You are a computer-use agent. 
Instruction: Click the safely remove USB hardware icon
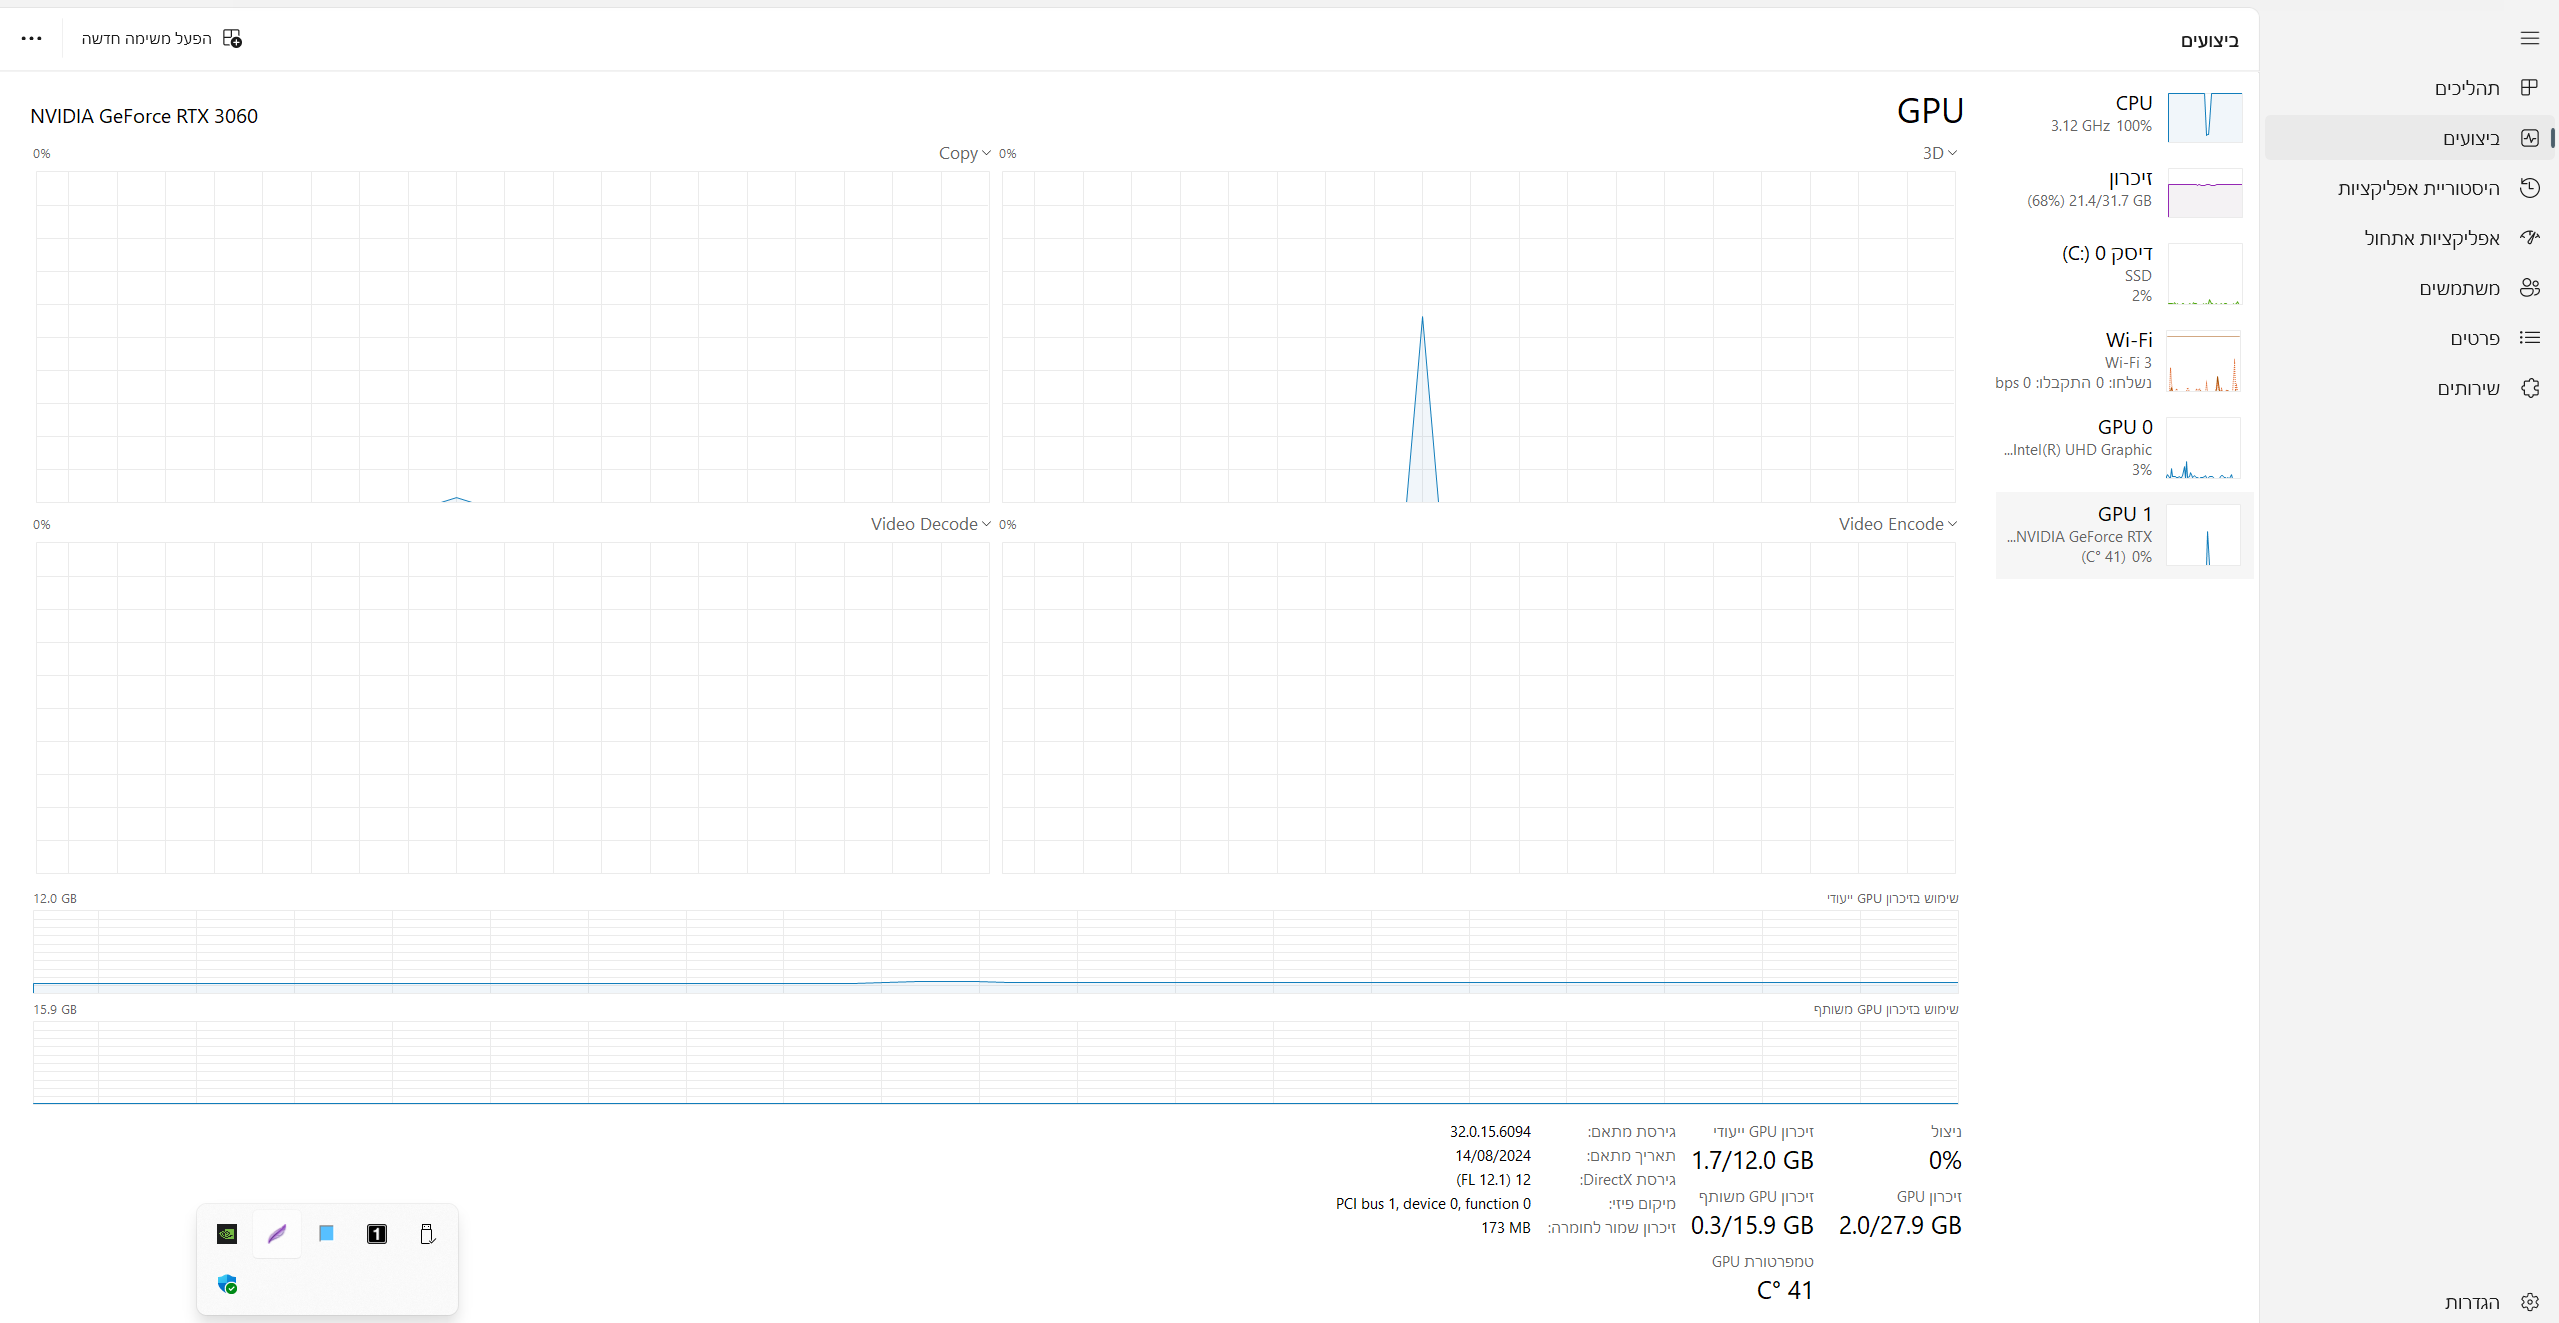[427, 1234]
